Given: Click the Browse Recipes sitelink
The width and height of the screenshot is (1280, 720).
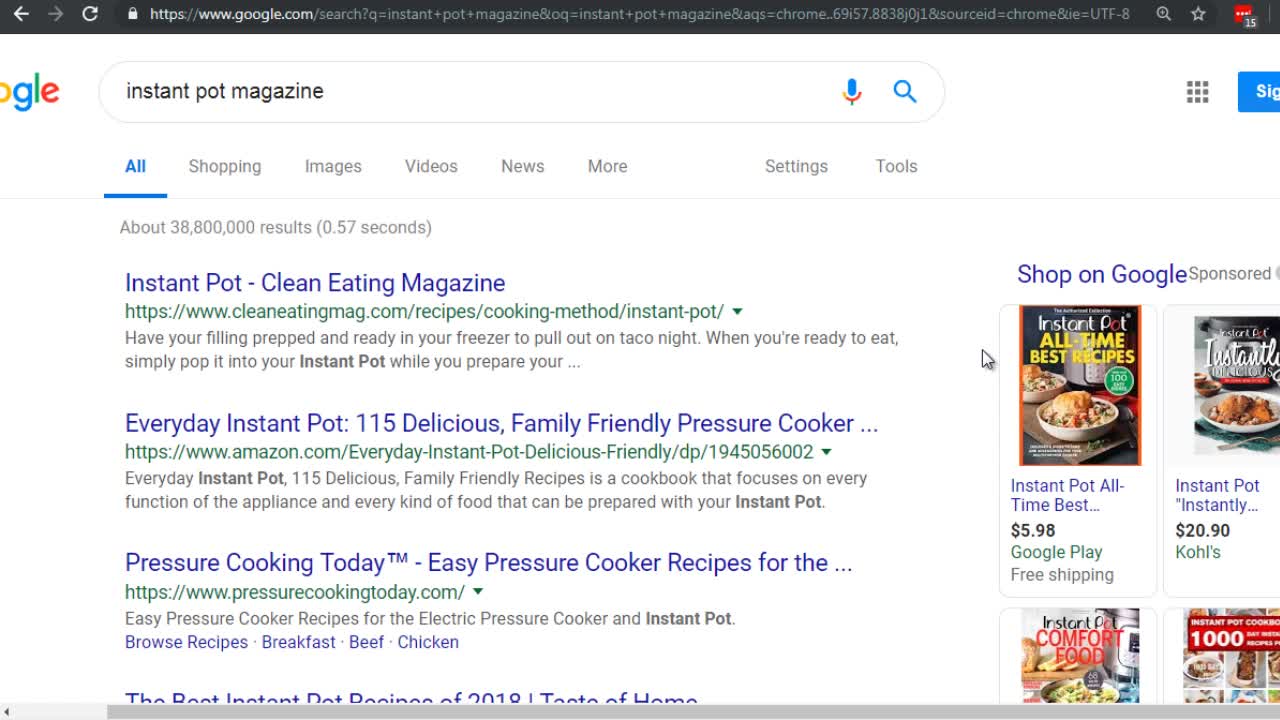Looking at the screenshot, I should [x=186, y=642].
